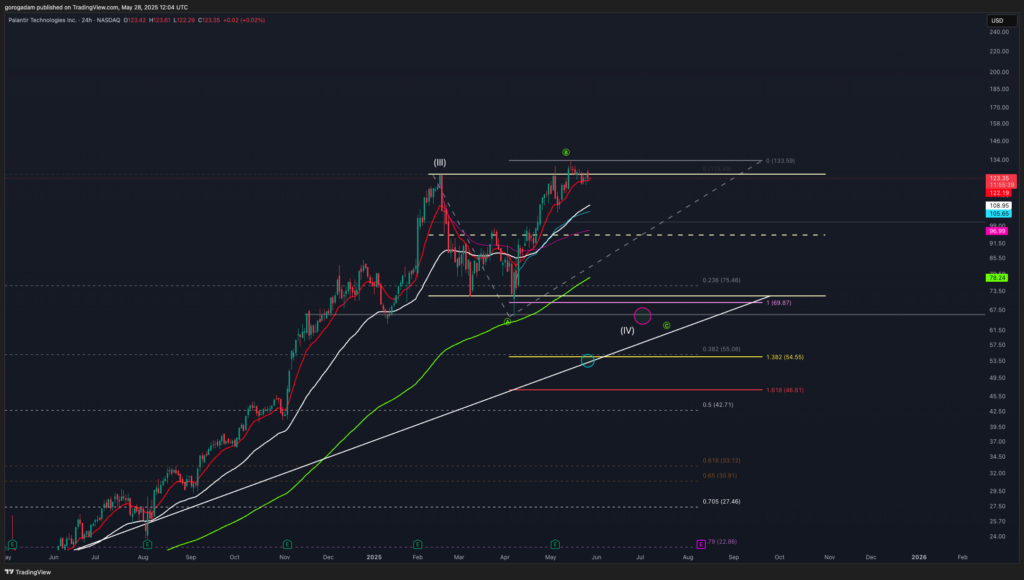Viewport: 1024px width, 580px height.
Task: Select the (IV) Elliott wave label
Action: click(627, 330)
